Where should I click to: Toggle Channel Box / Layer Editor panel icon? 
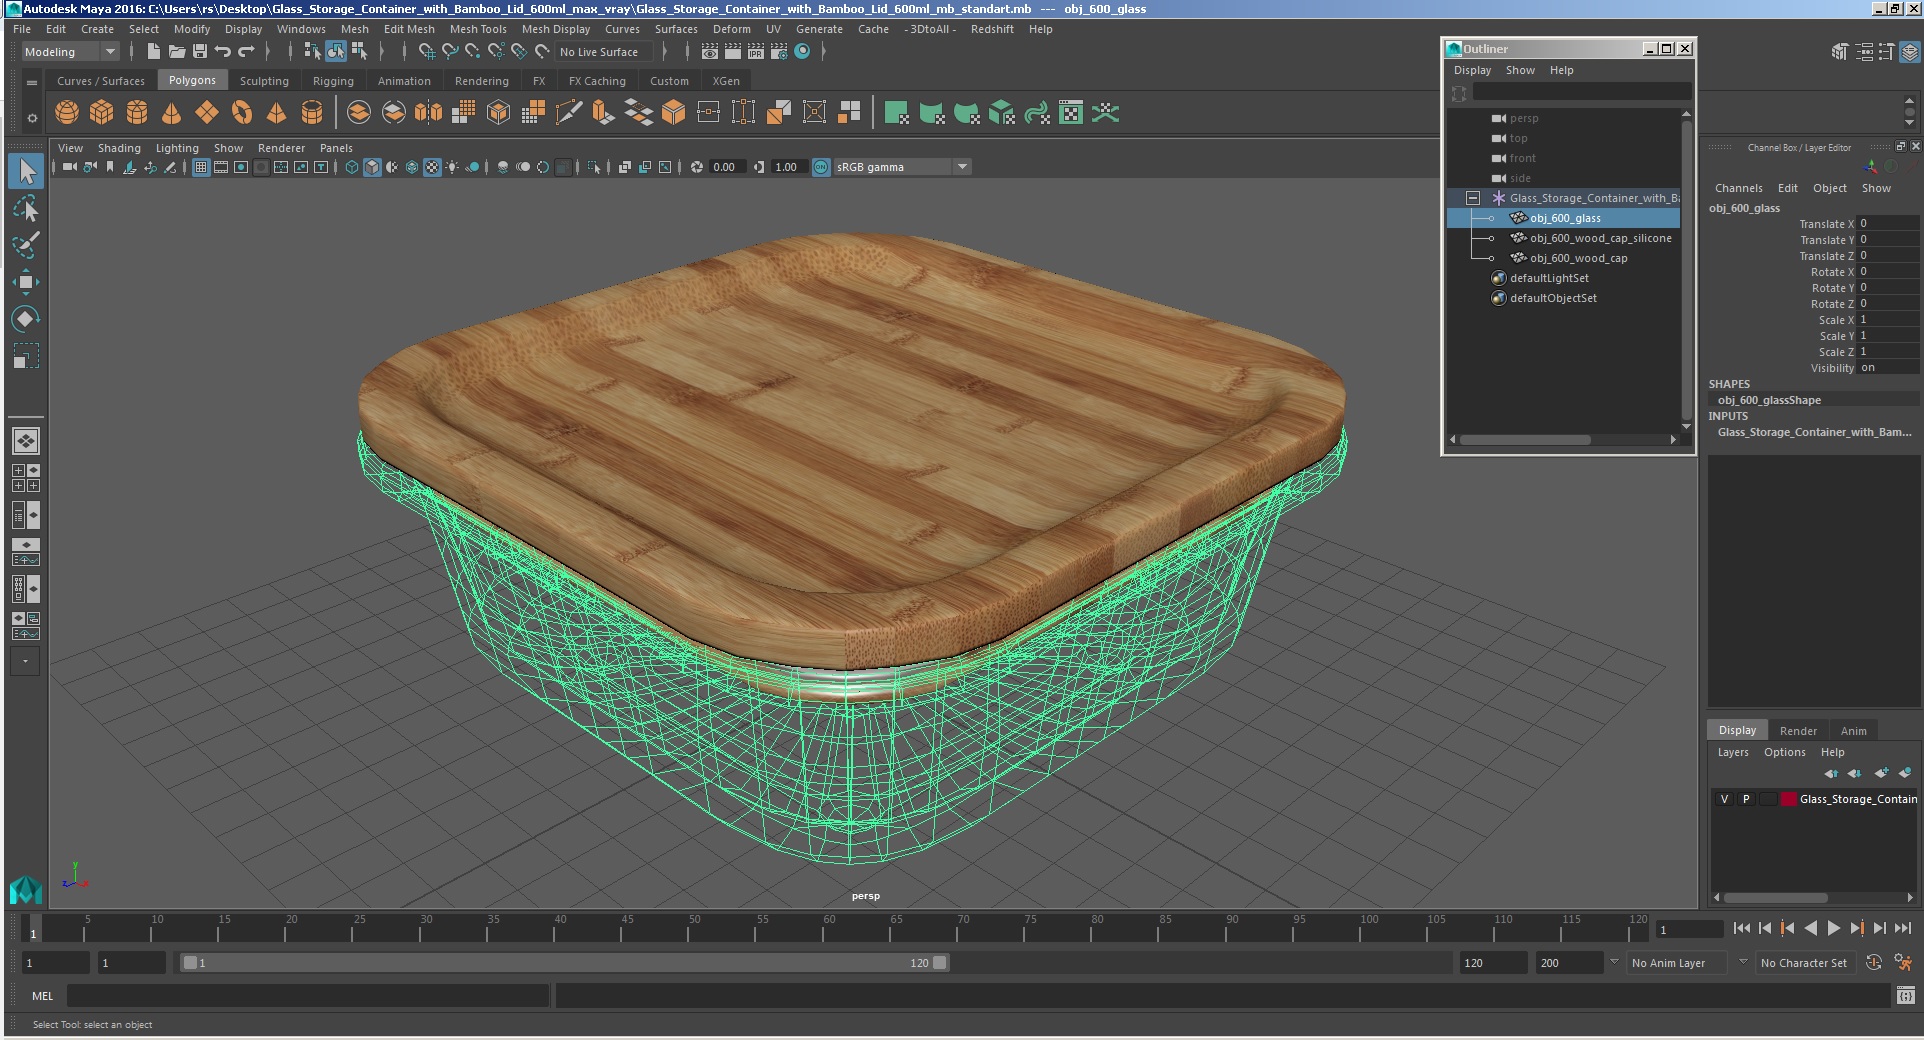click(1909, 52)
